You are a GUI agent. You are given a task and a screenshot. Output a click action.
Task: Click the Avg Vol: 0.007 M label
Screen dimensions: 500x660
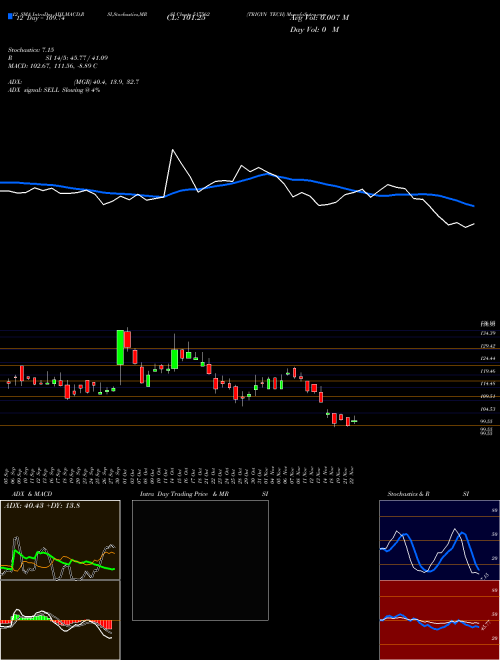tap(319, 18)
